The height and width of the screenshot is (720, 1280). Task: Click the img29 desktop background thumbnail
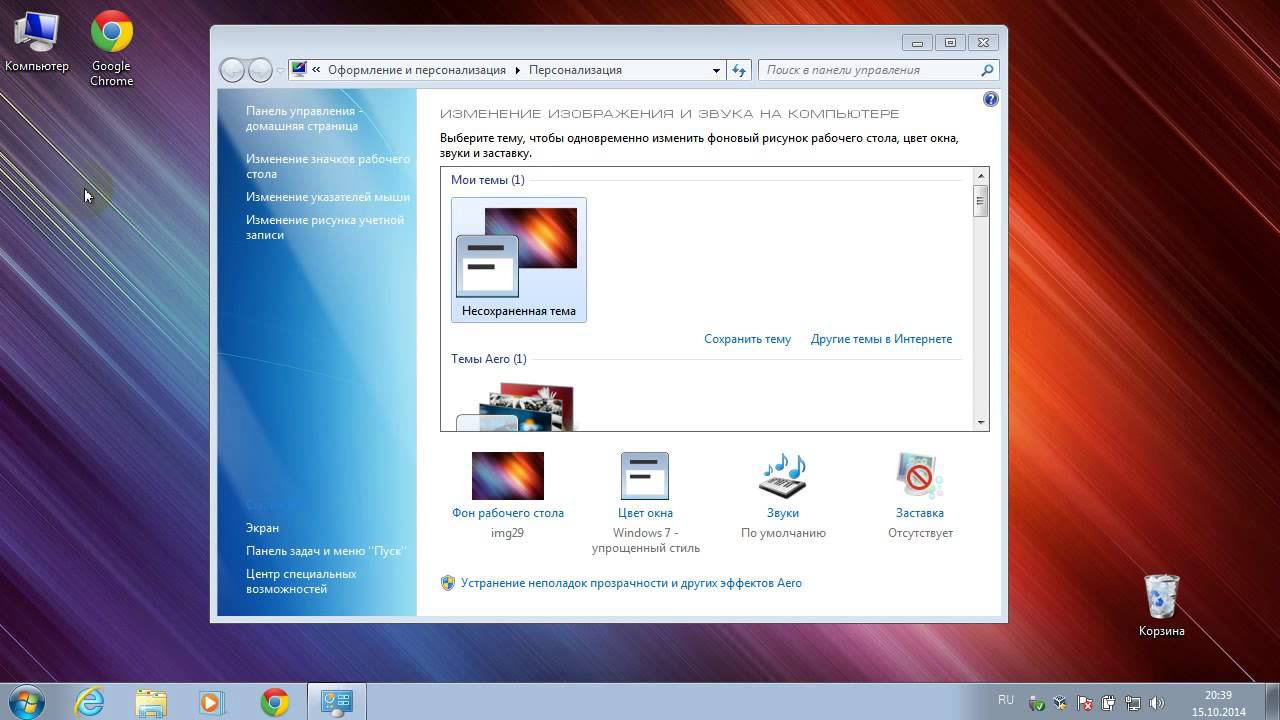coord(508,476)
